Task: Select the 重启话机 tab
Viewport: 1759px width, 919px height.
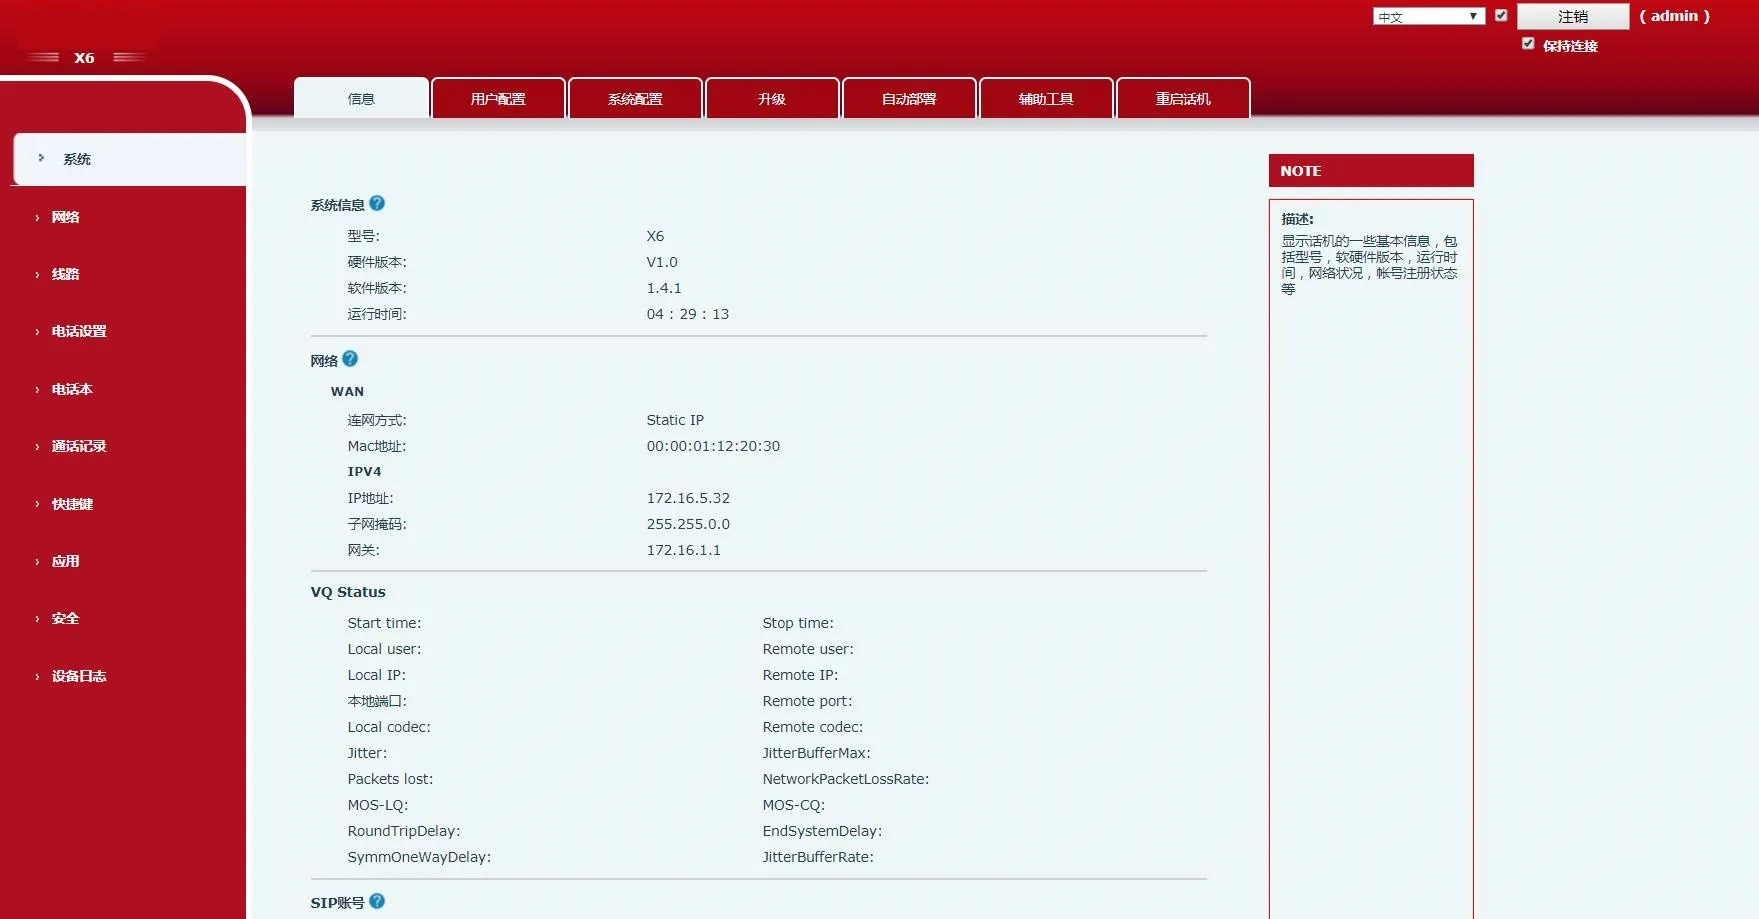Action: pos(1183,97)
